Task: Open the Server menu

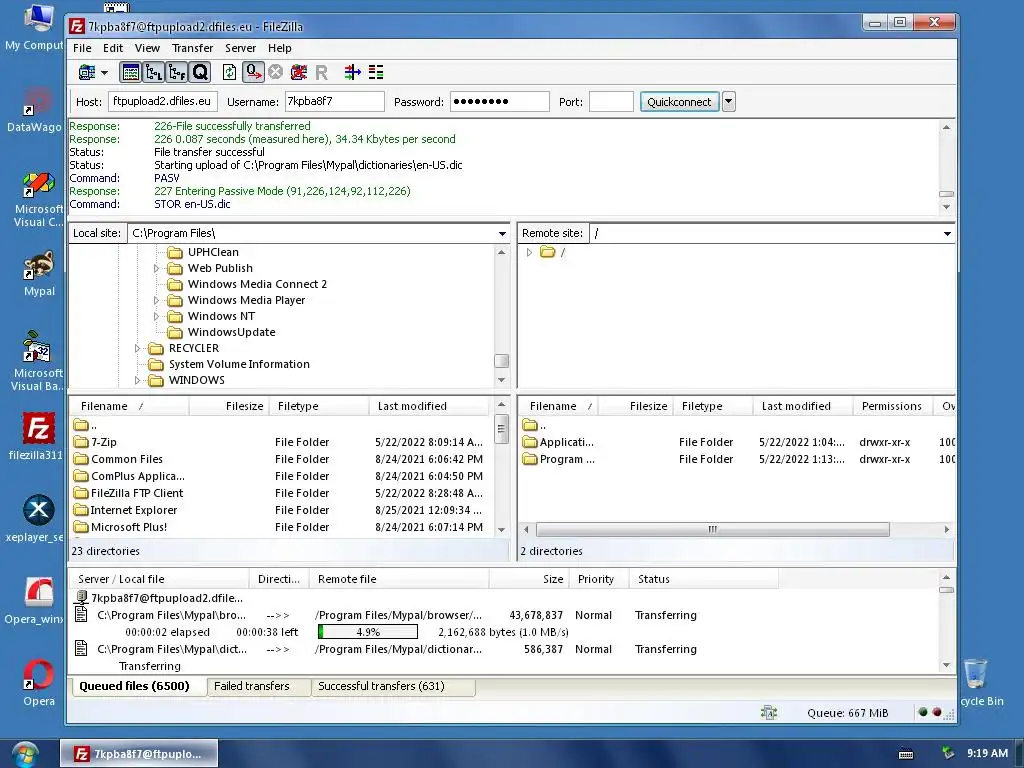Action: click(x=240, y=48)
